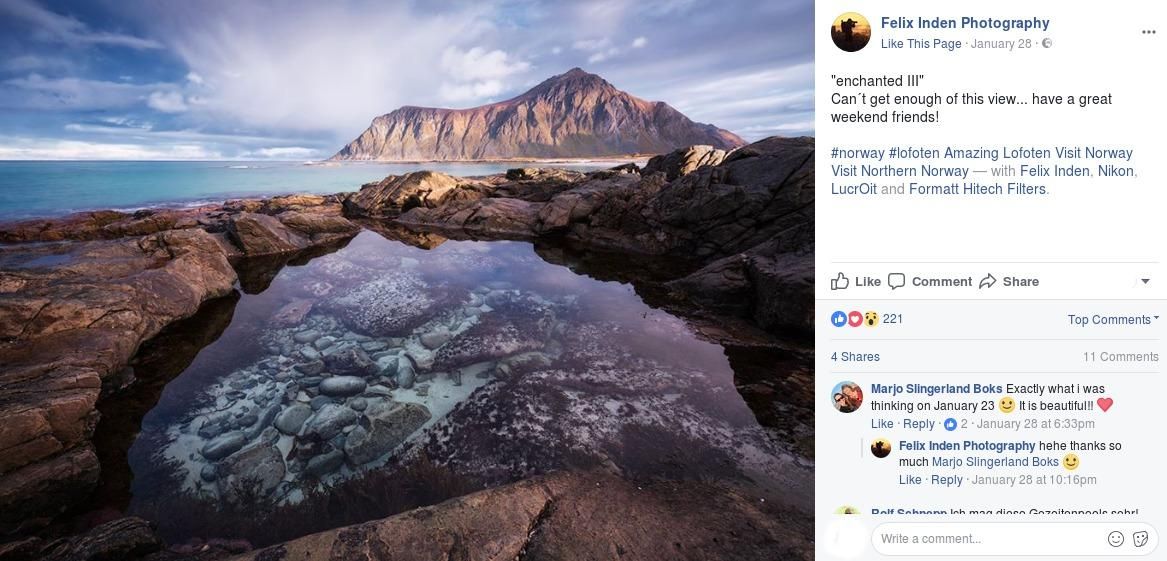The height and width of the screenshot is (561, 1167).
Task: Reply to Marjo Slingerland Boks's comment
Action: tap(919, 424)
